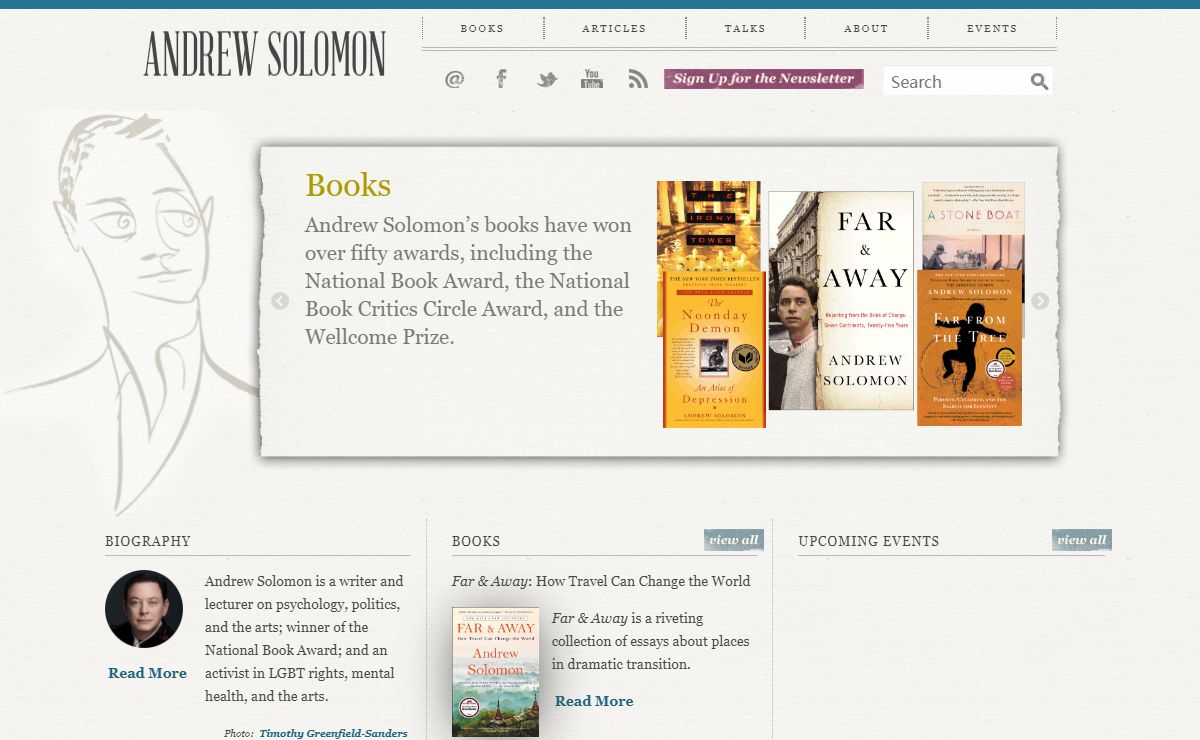Viewport: 1200px width, 740px height.
Task: Open the Talks menu item
Action: click(745, 28)
